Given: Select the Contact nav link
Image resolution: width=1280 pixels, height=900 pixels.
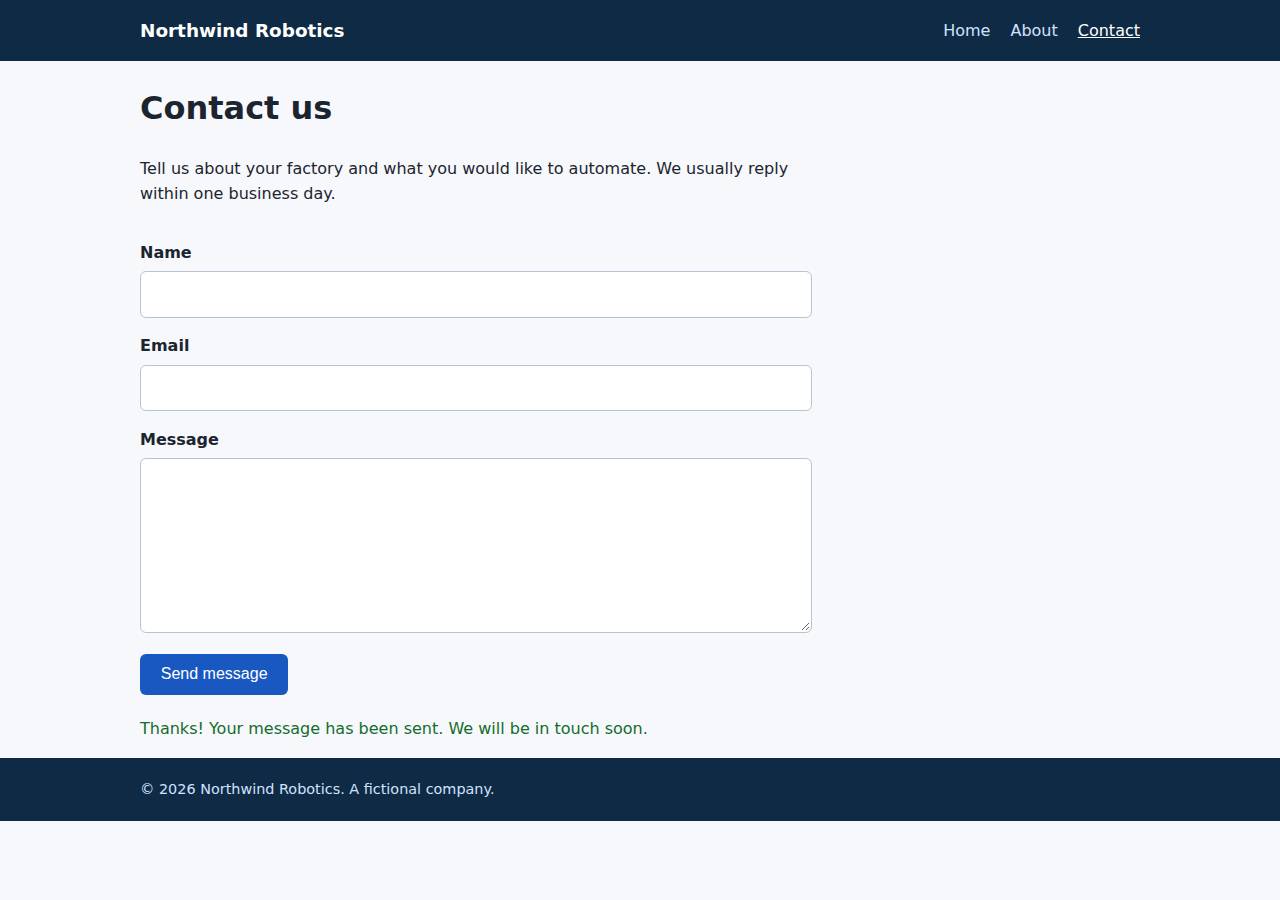Looking at the screenshot, I should tap(1108, 31).
